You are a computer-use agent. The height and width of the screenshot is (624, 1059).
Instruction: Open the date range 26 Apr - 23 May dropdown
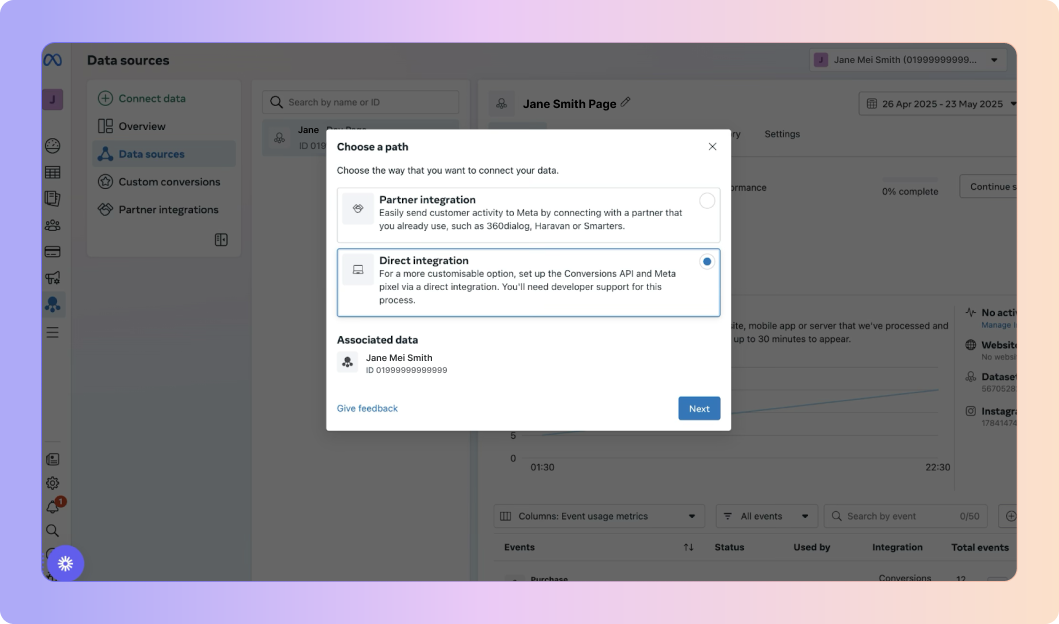938,103
